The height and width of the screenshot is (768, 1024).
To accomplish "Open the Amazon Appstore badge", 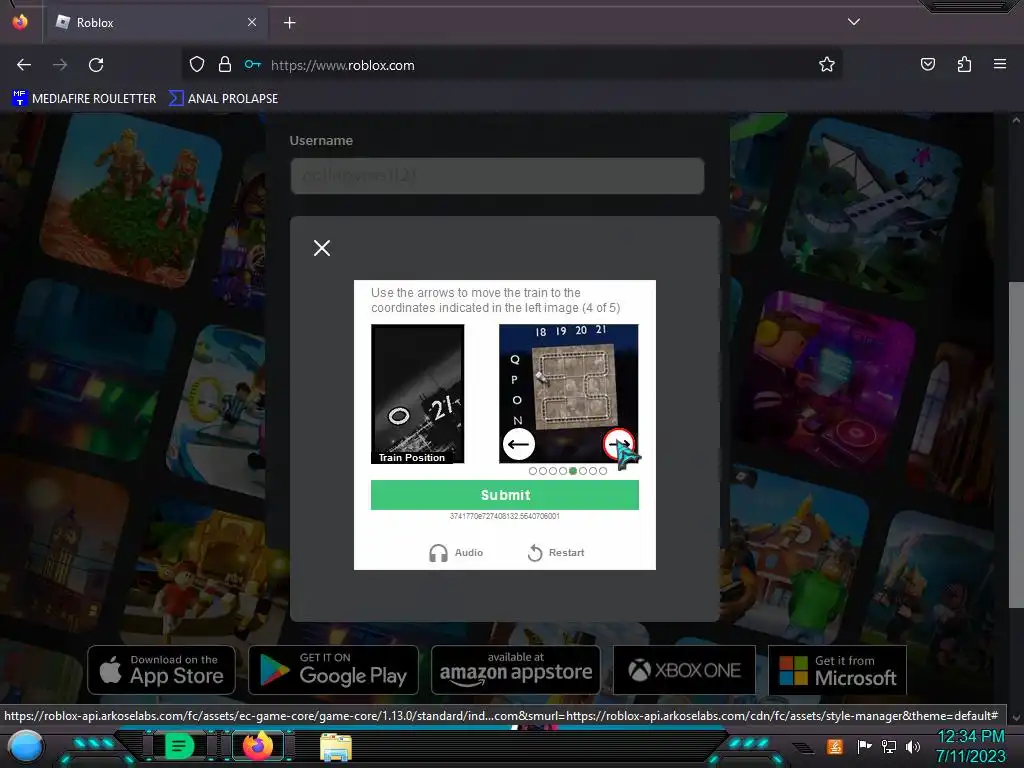I will tap(515, 670).
